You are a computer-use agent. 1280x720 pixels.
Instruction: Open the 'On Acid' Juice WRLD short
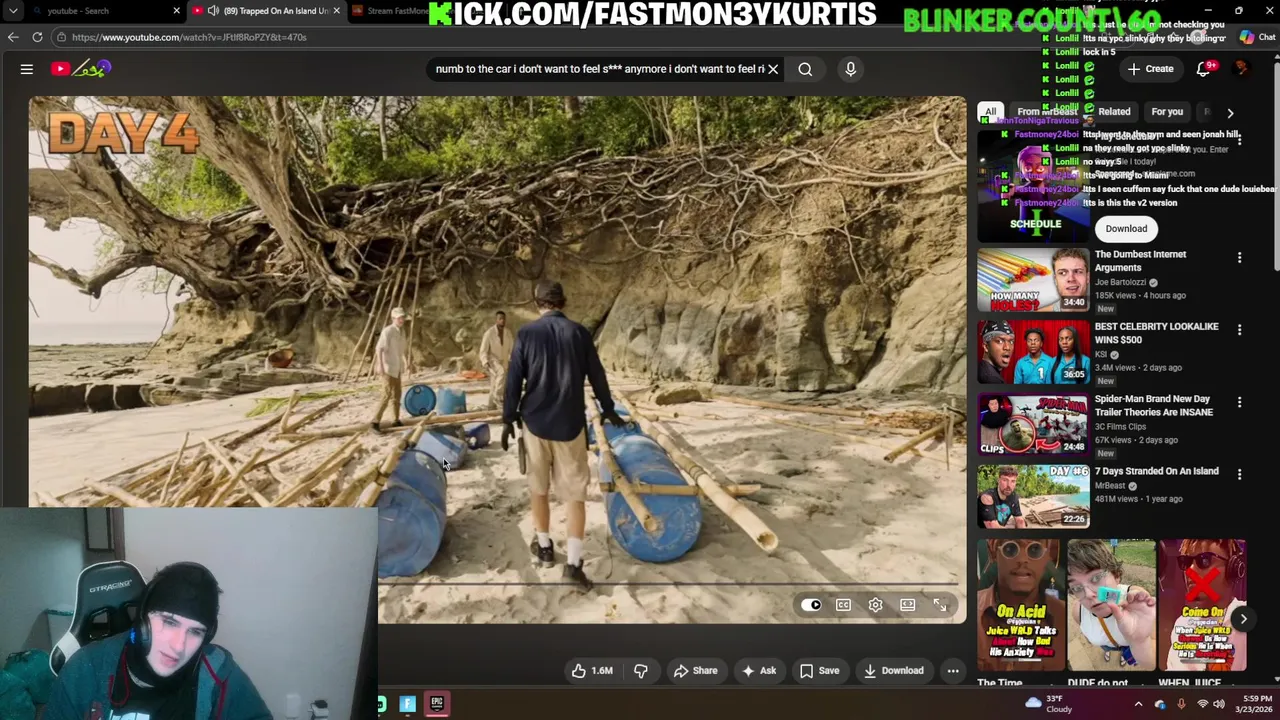pyautogui.click(x=1020, y=605)
